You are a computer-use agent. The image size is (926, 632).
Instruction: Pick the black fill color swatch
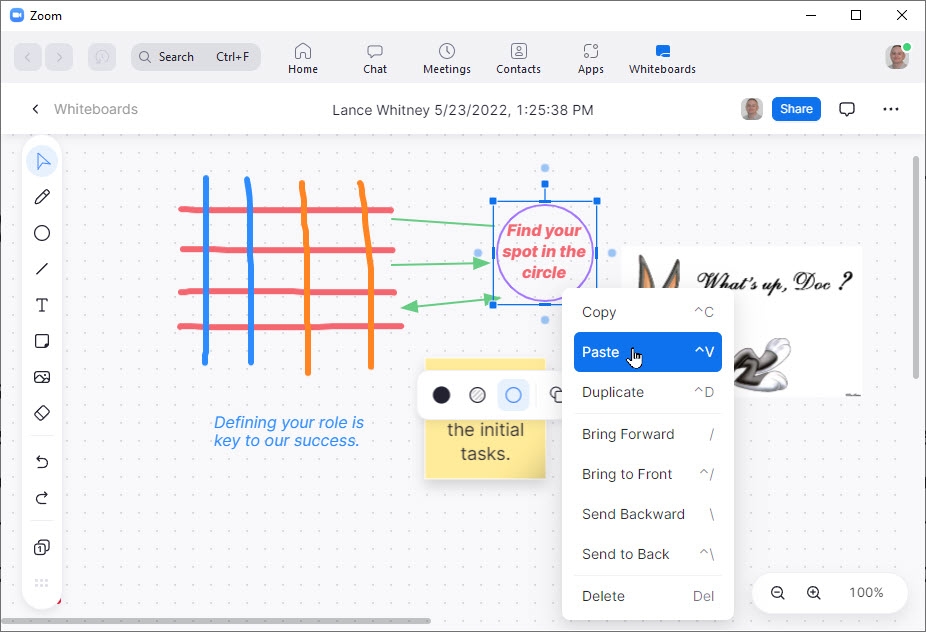coord(441,395)
